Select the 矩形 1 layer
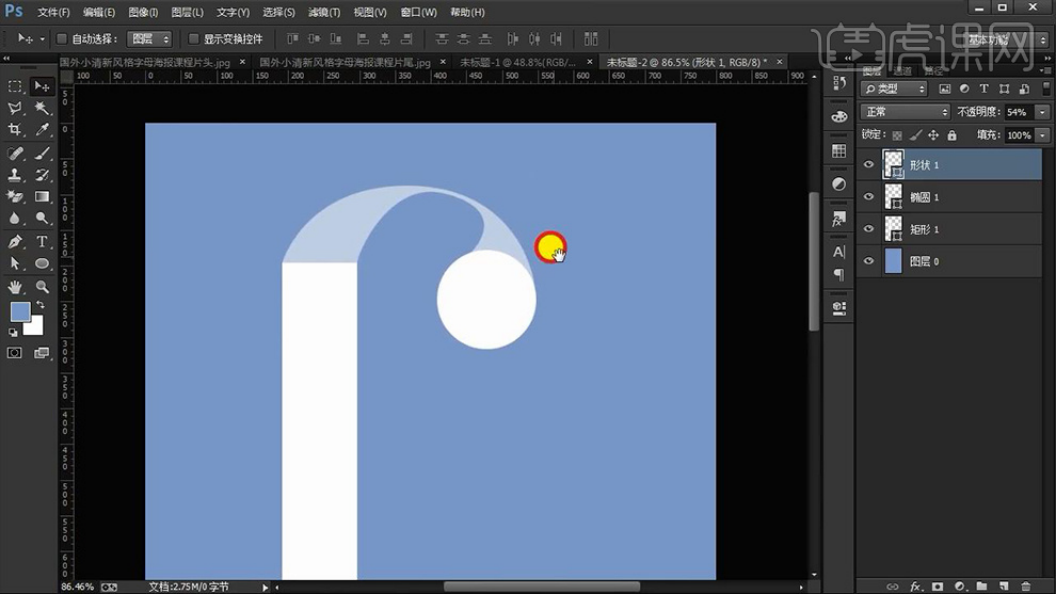 pos(950,229)
